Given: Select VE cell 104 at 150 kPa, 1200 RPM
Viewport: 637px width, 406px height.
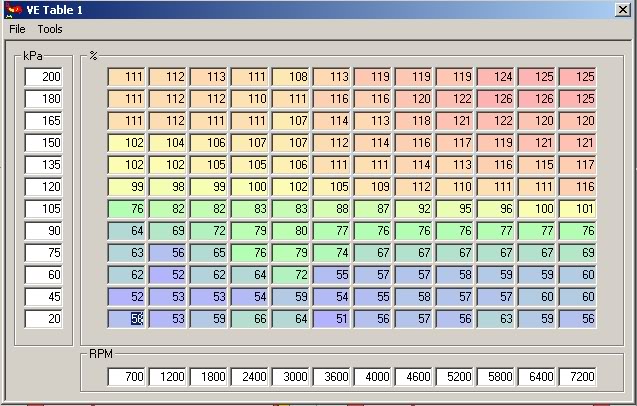Looking at the screenshot, I should click(x=167, y=143).
